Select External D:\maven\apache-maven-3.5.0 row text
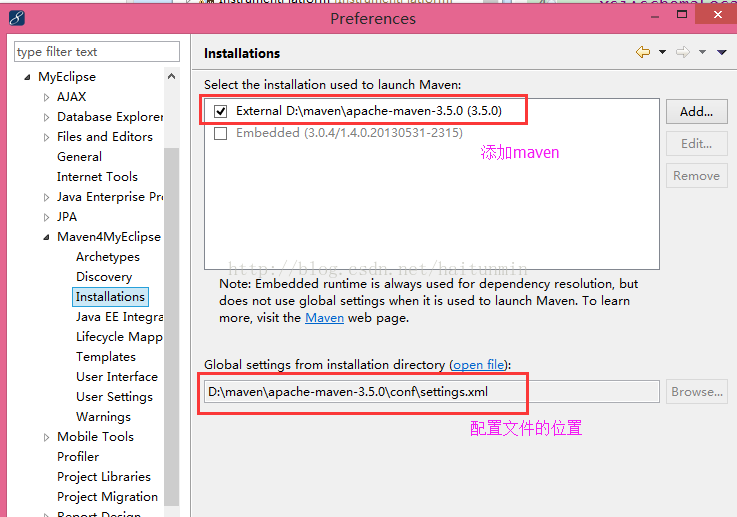 click(x=369, y=111)
